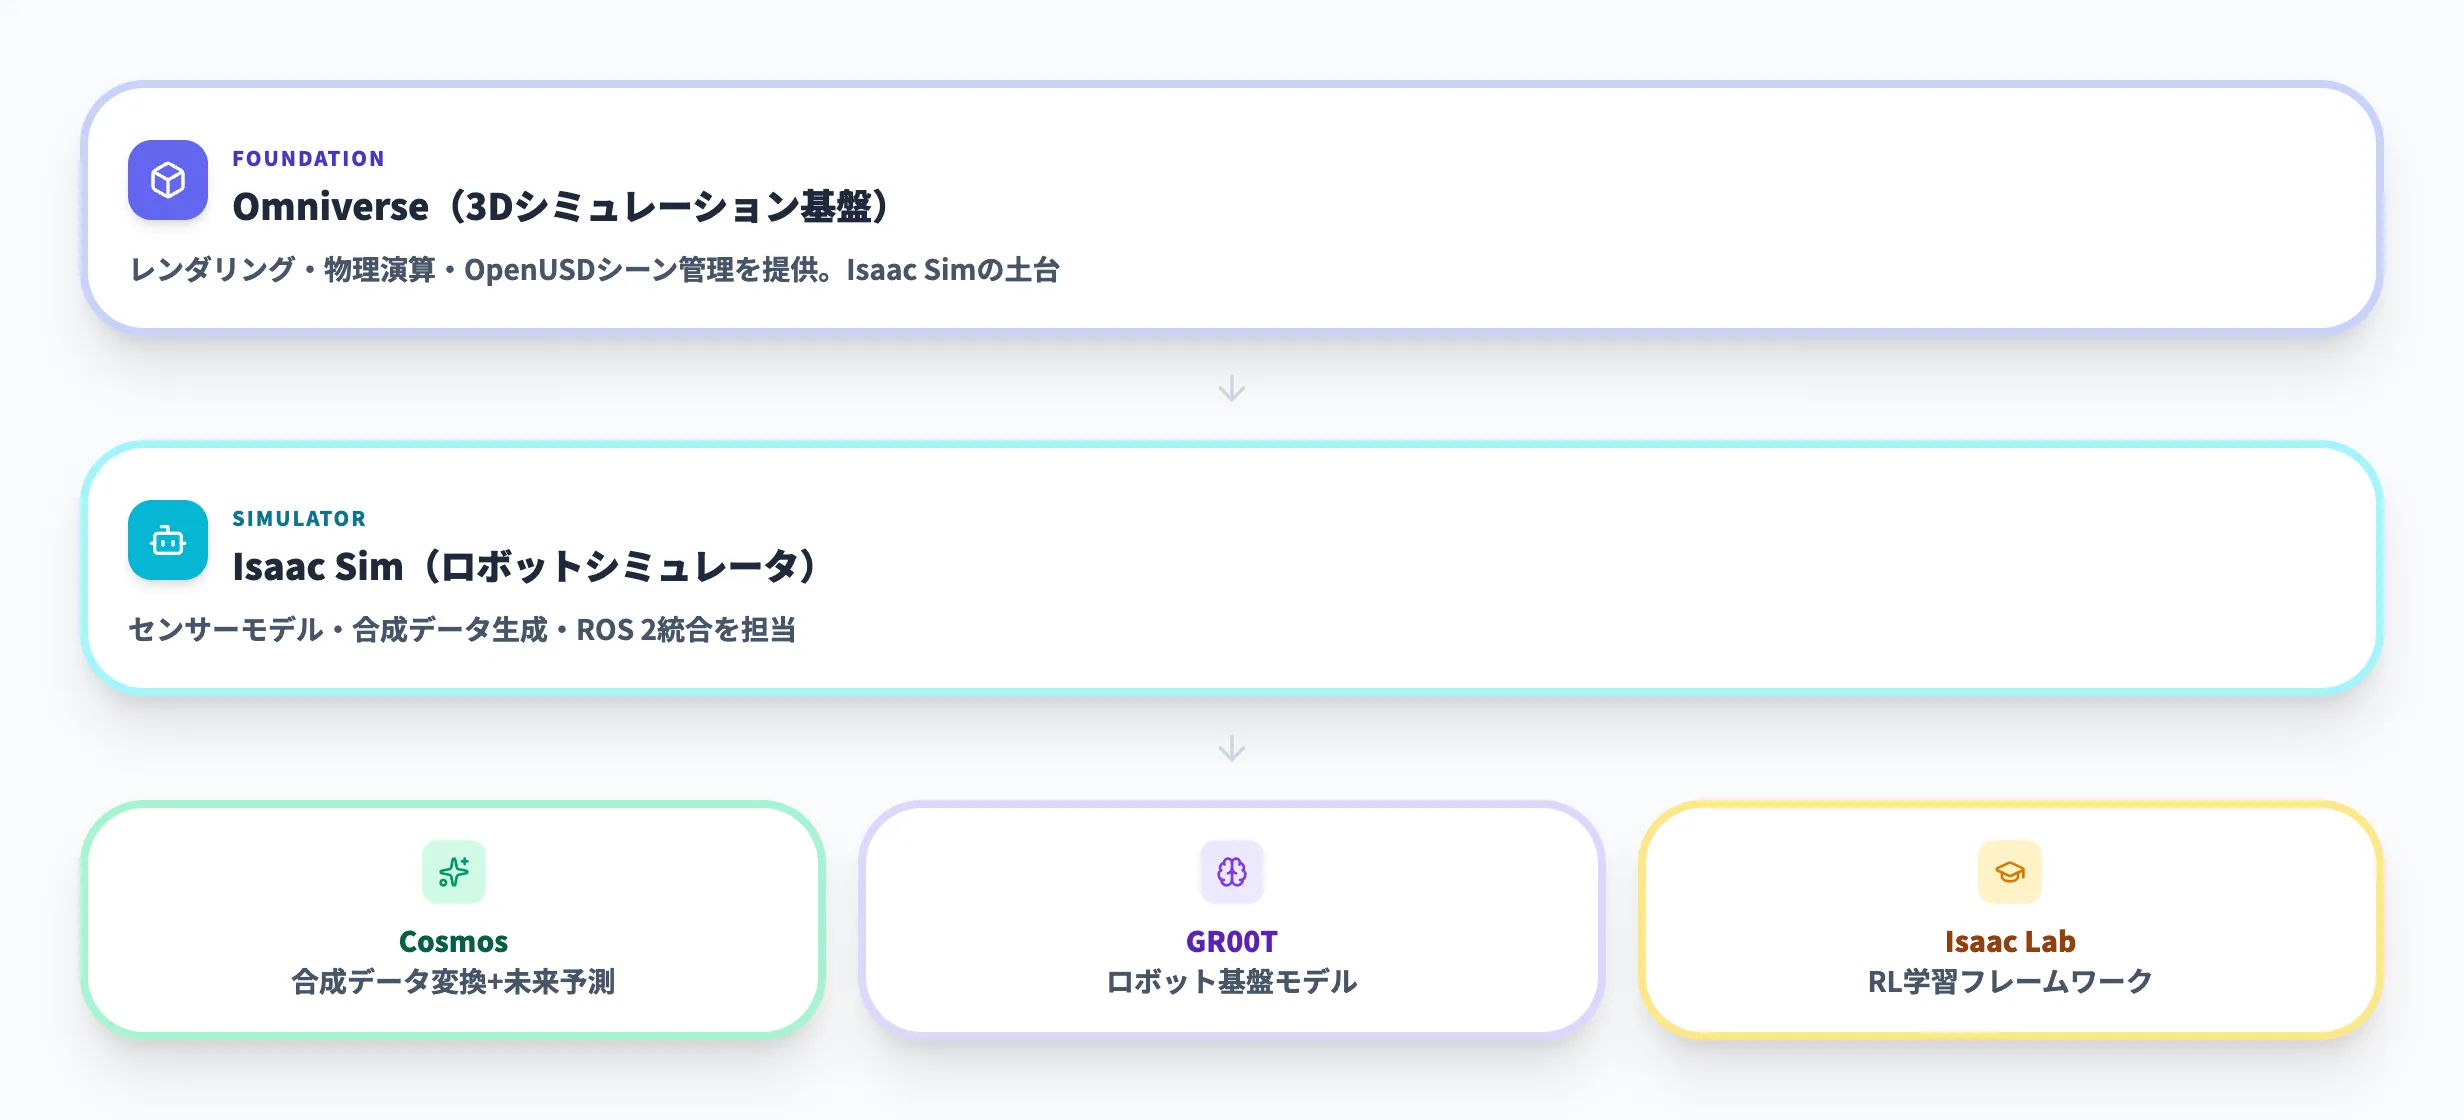Image resolution: width=2464 pixels, height=1120 pixels.
Task: Open the Cosmos title link
Action: click(454, 942)
